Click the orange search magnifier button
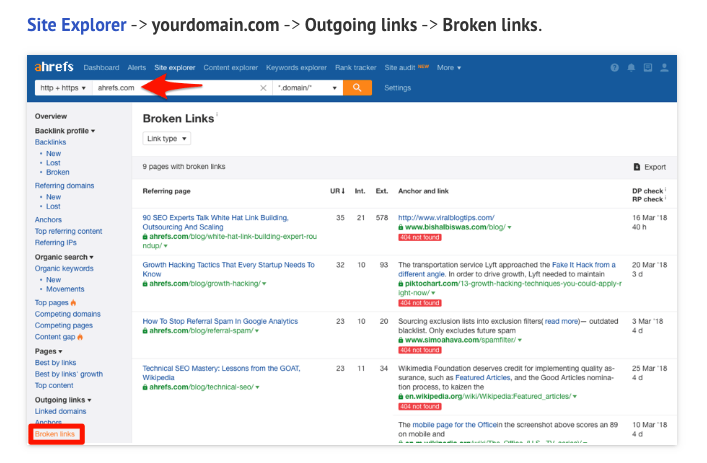 [x=357, y=87]
